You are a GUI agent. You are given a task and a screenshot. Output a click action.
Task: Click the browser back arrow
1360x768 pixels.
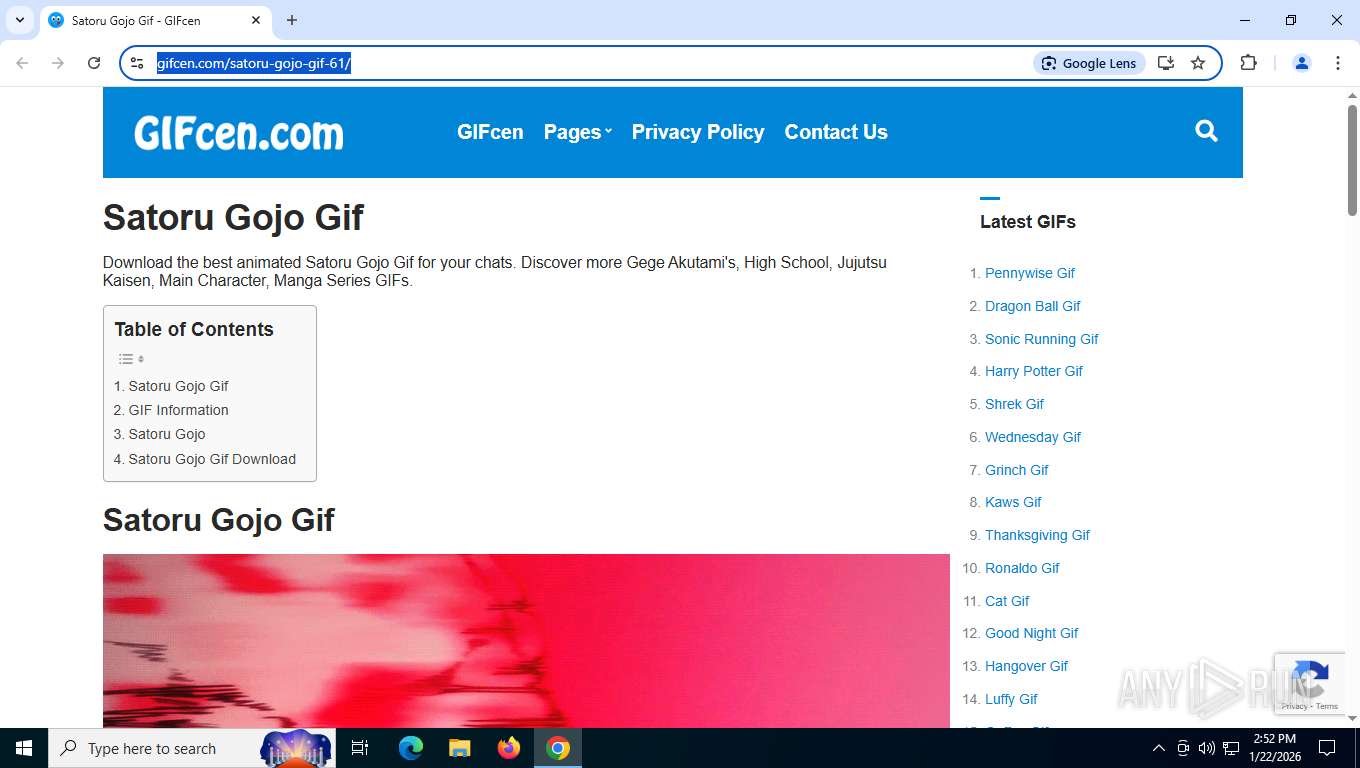click(x=22, y=63)
